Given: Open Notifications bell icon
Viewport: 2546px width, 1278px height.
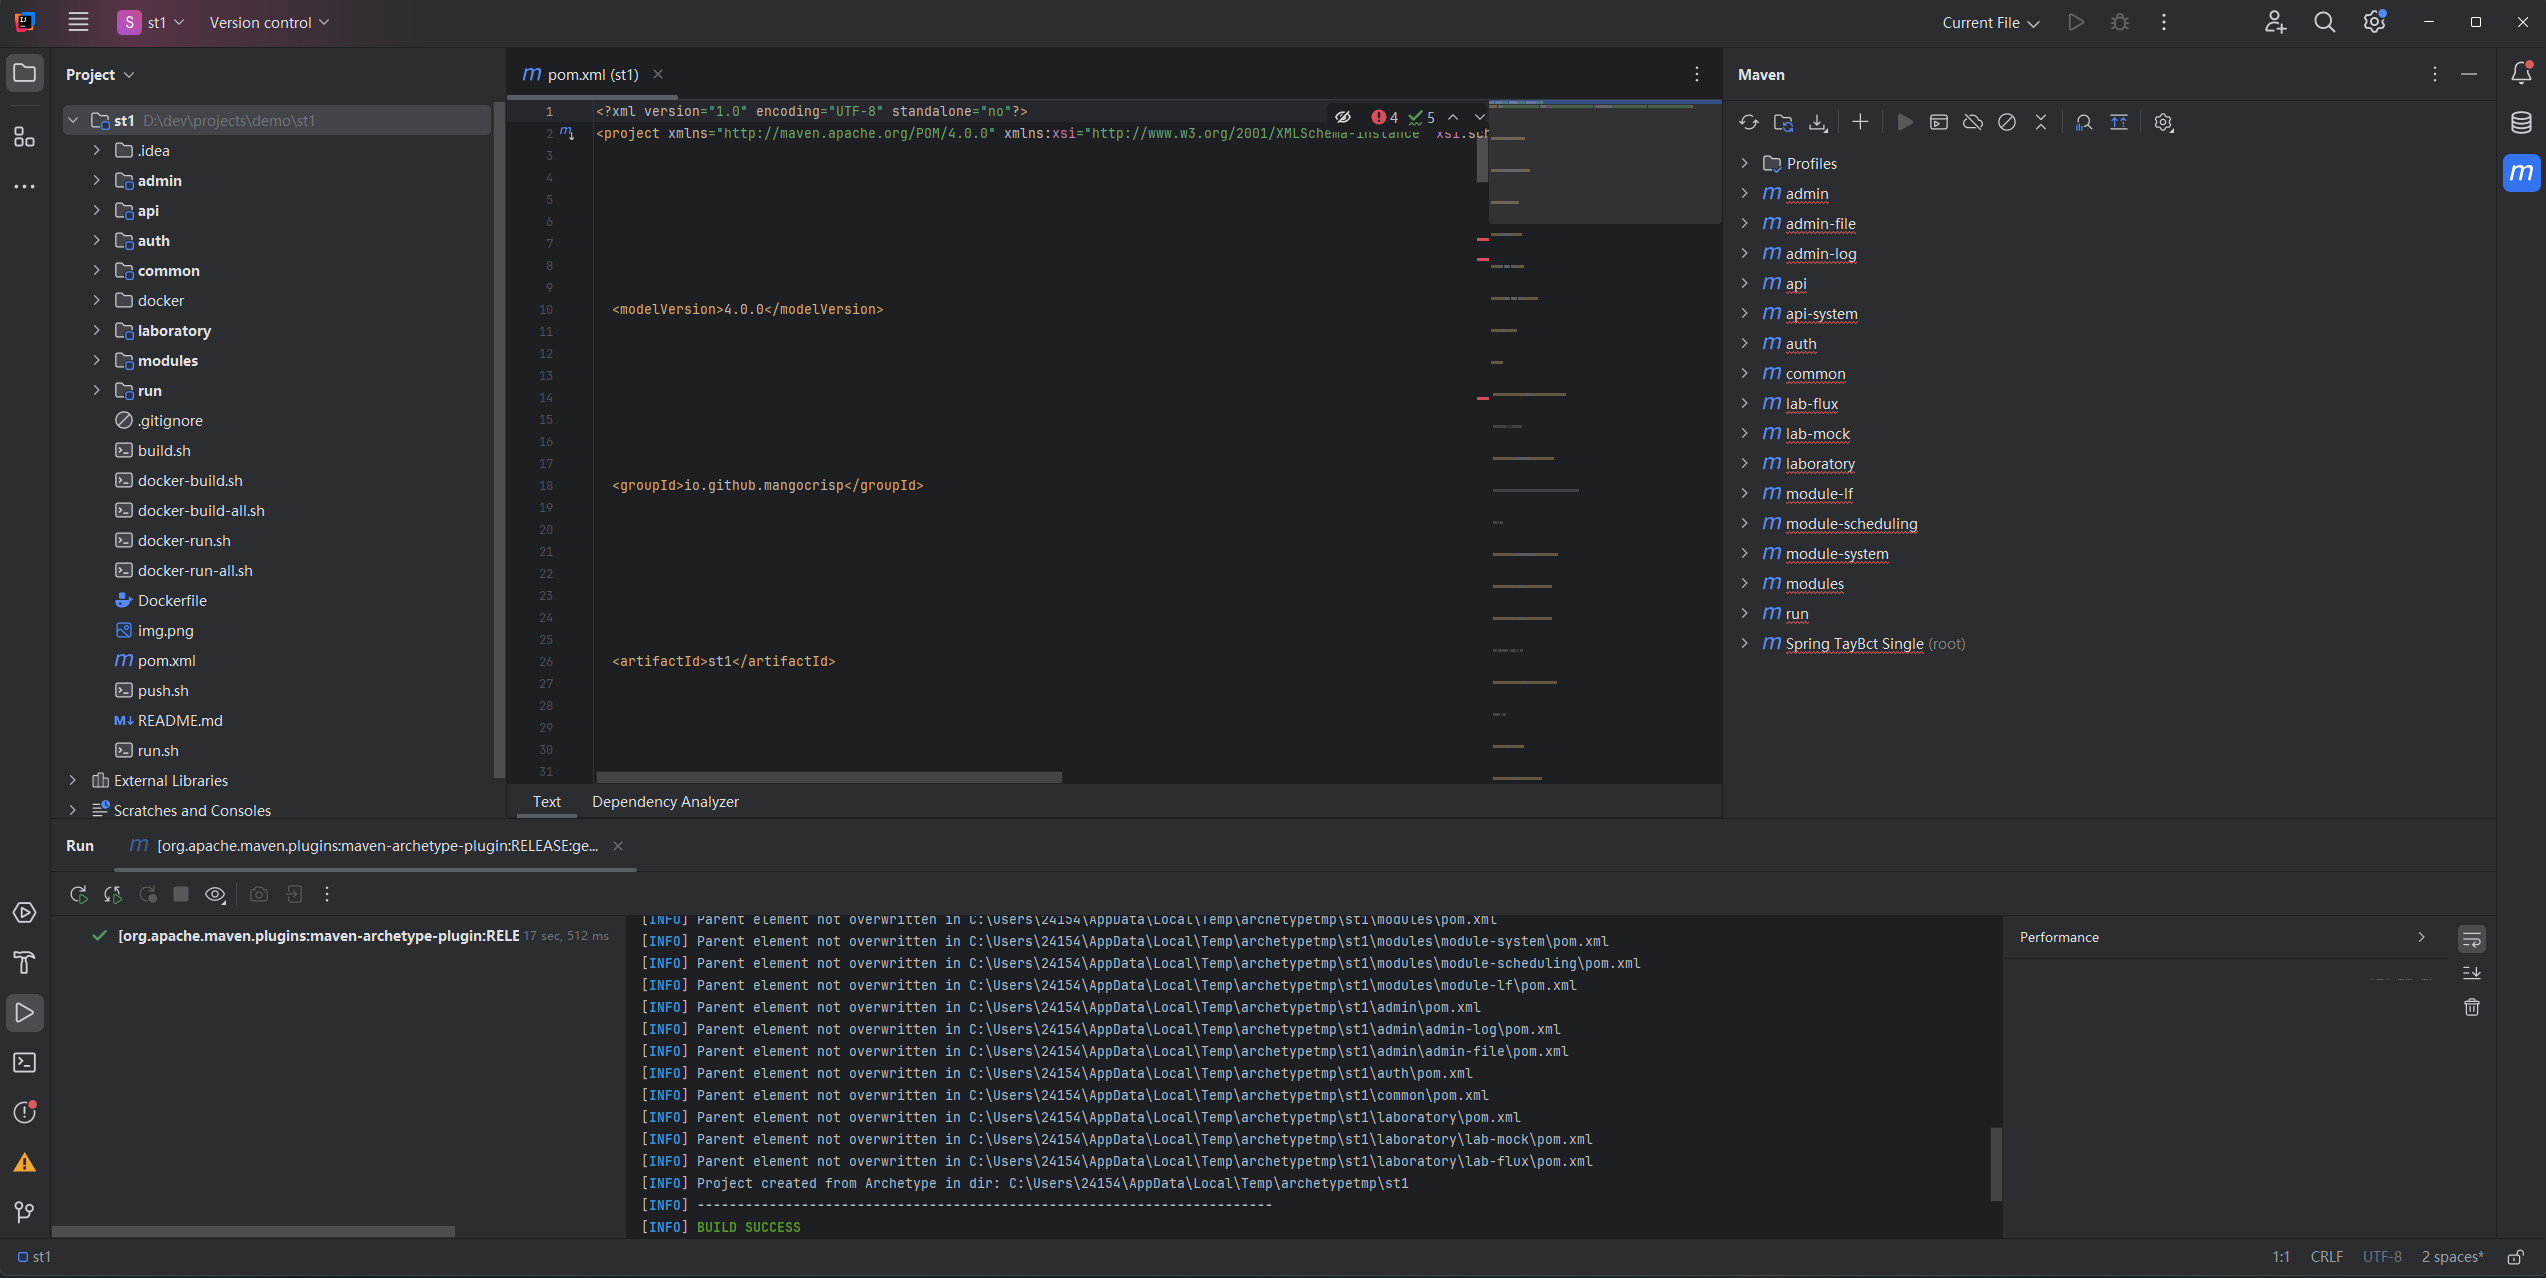Looking at the screenshot, I should [x=2521, y=73].
